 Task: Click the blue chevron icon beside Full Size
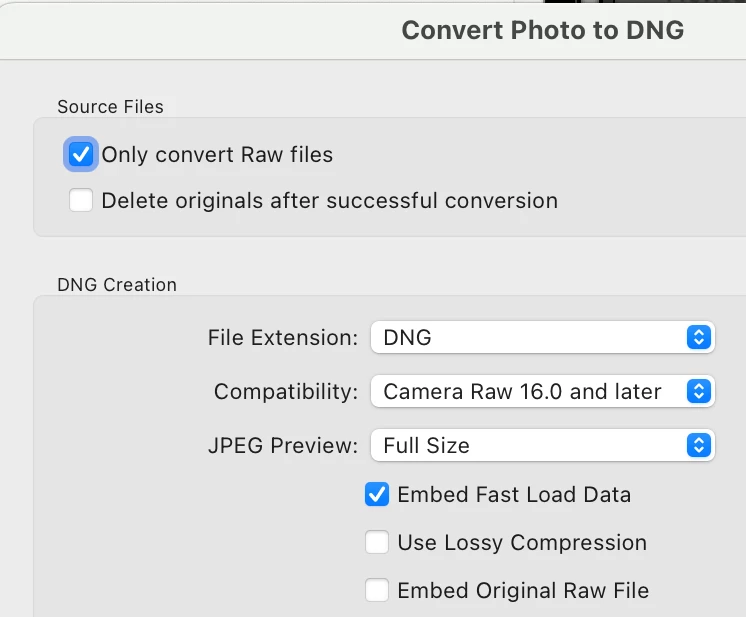pyautogui.click(x=699, y=445)
